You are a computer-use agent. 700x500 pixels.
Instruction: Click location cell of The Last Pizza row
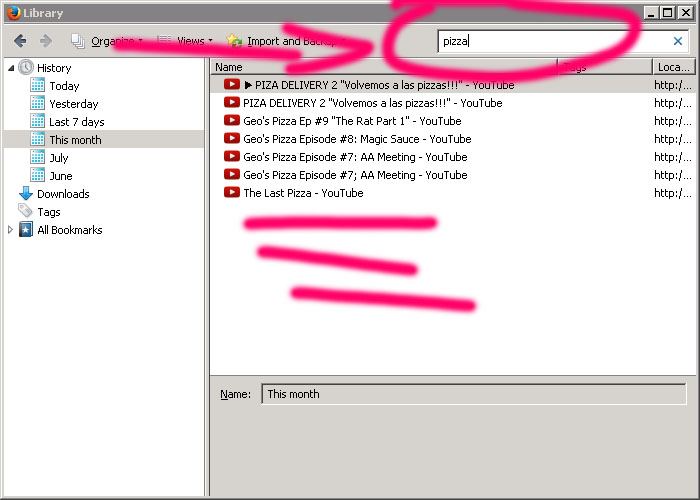[x=673, y=193]
